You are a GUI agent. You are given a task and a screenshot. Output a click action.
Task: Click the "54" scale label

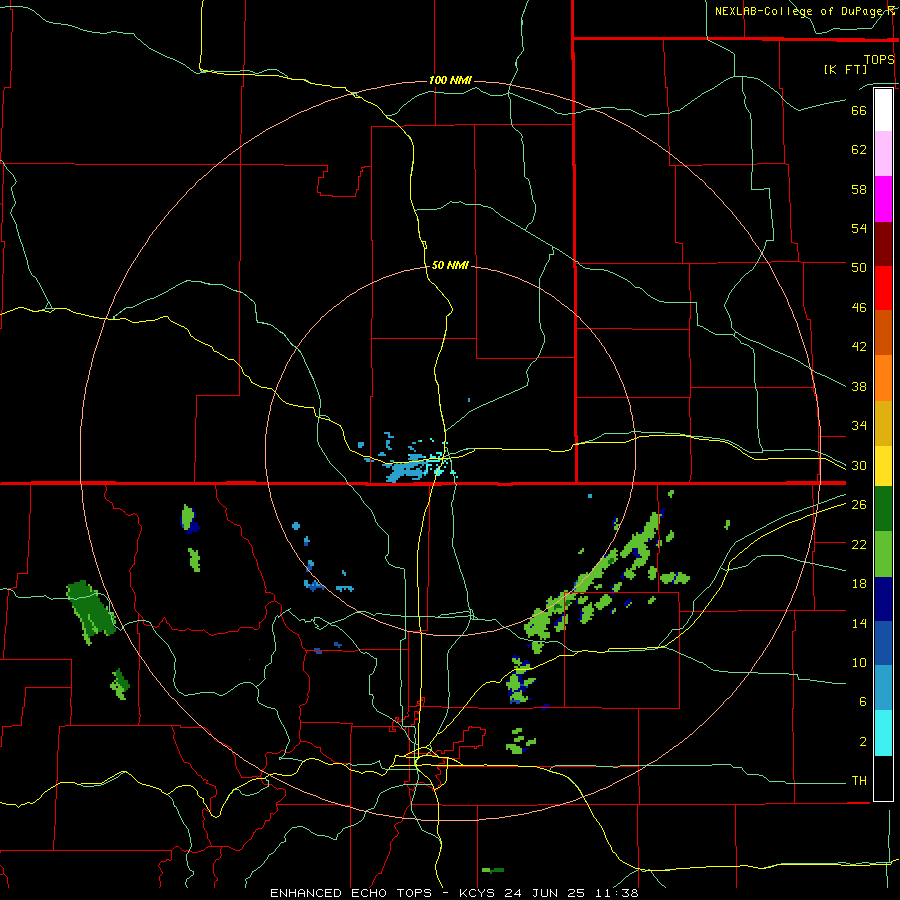[x=859, y=228]
